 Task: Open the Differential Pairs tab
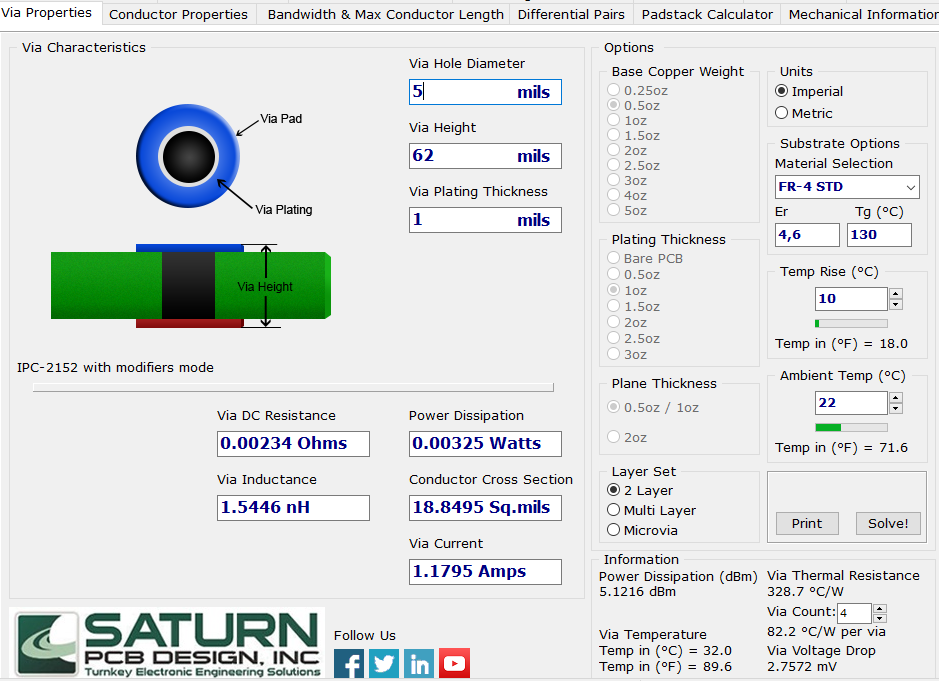click(571, 14)
